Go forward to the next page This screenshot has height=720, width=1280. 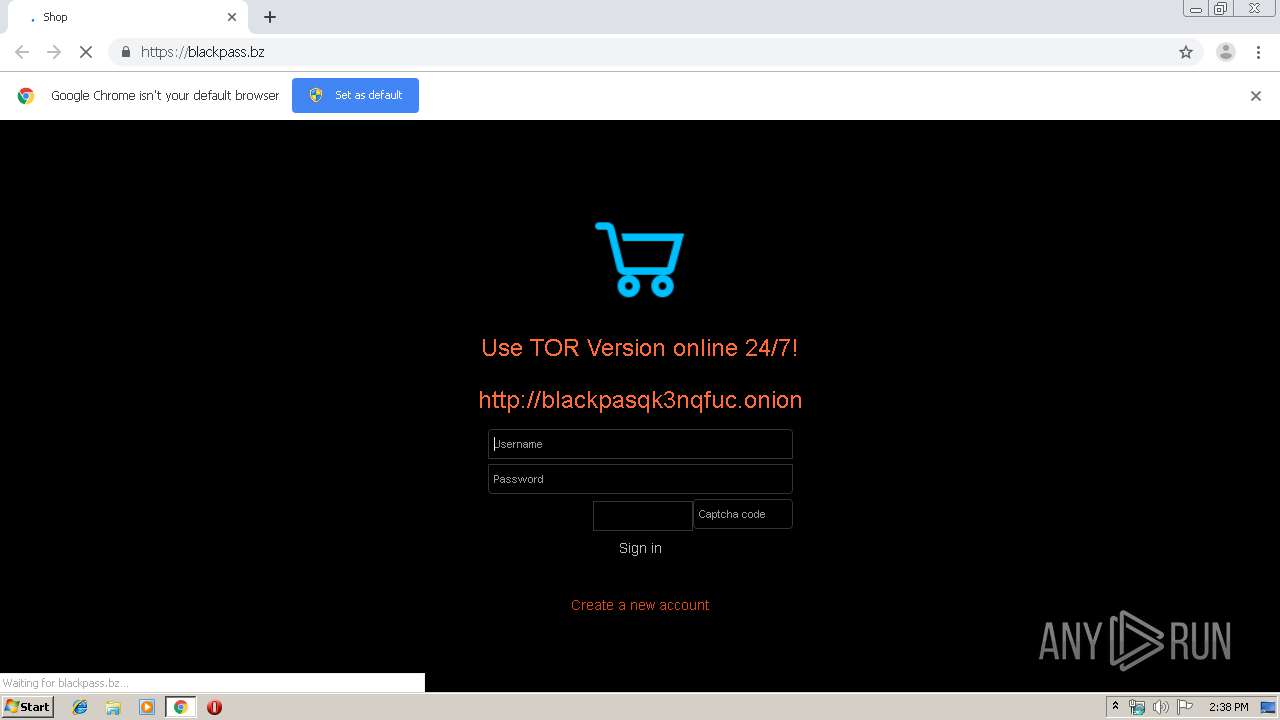54,52
